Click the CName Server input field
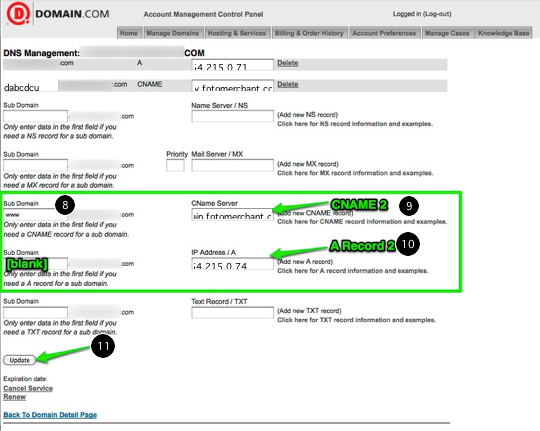 (x=233, y=215)
